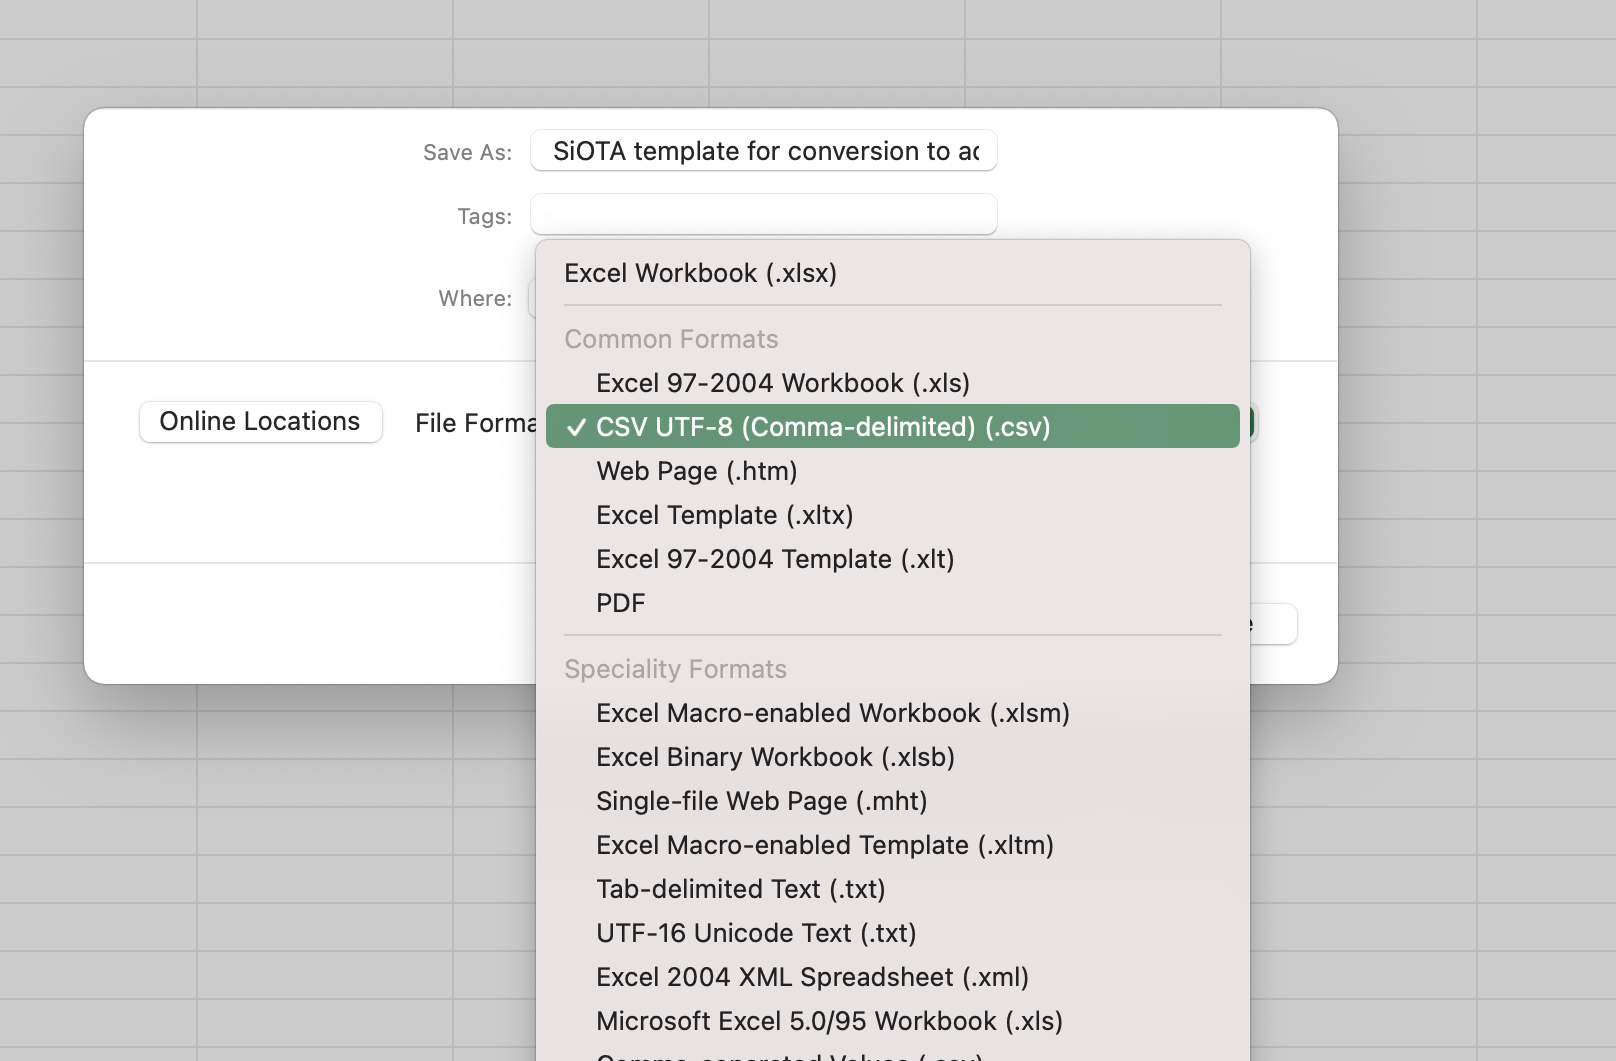Screen dimensions: 1616x1061
Task: Select Excel 97-2004 Template (.xlt)
Action: [774, 559]
